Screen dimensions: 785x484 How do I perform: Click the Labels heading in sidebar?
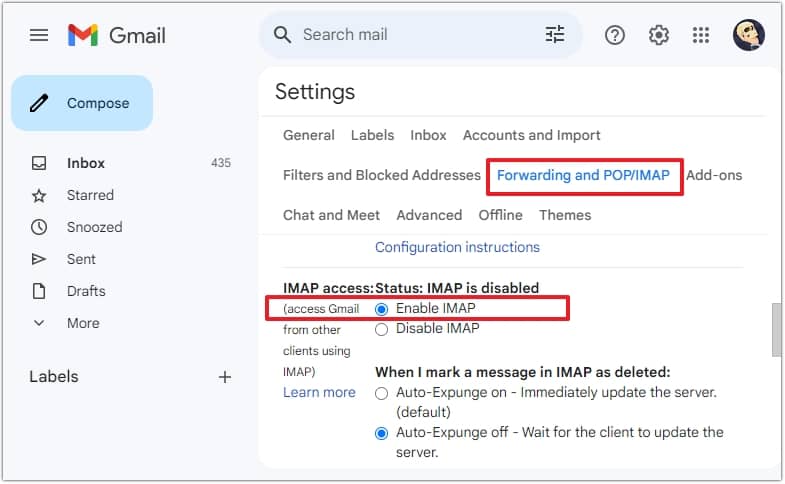point(54,377)
